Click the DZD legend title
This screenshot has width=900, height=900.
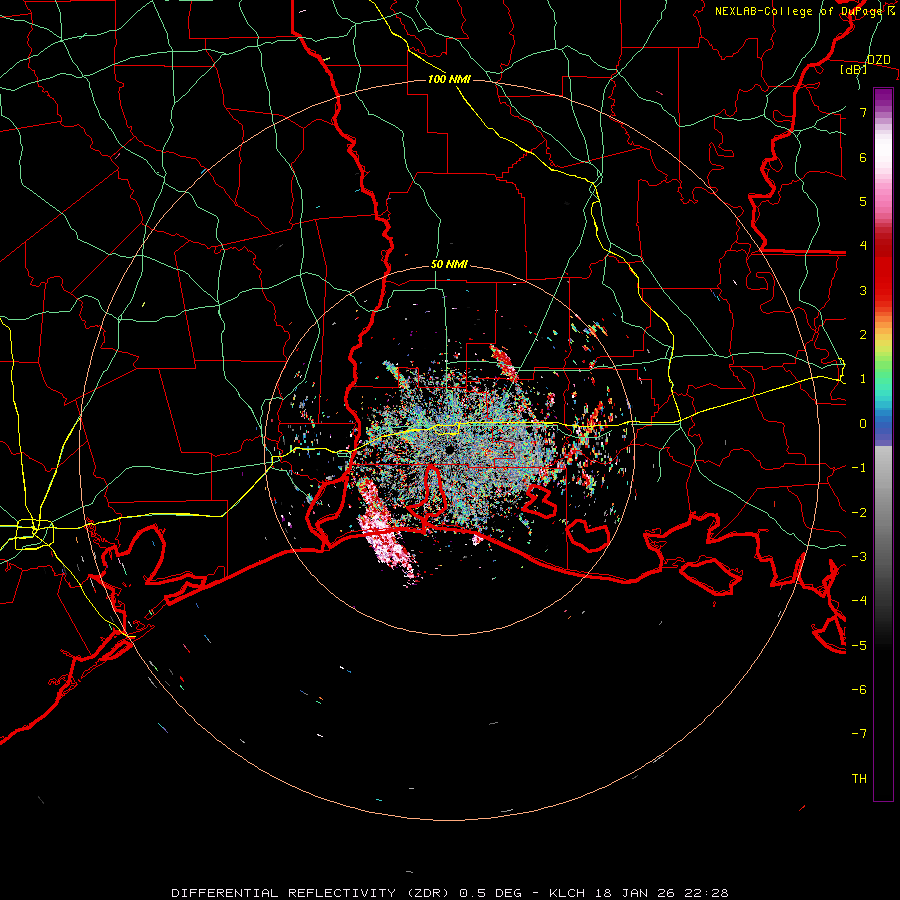(x=878, y=60)
